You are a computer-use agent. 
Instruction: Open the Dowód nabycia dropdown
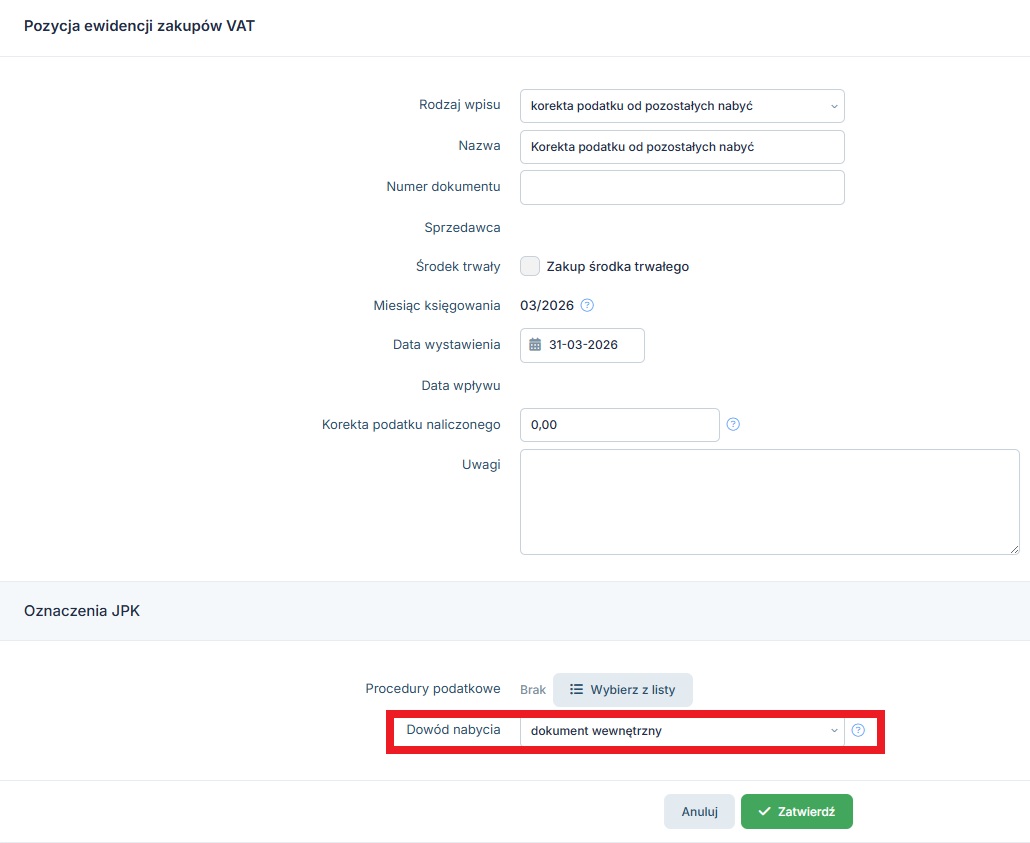coord(681,731)
